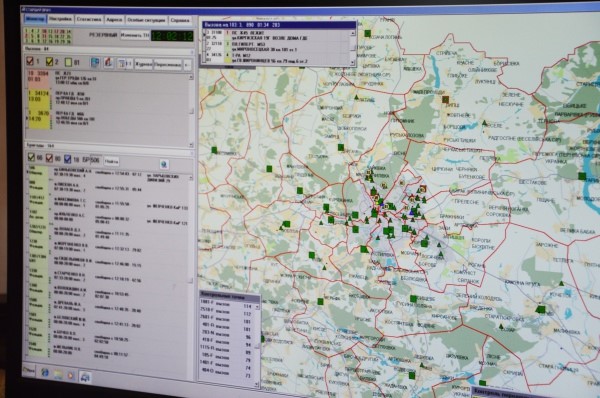This screenshot has height=398, width=600.
Task: Select the brigade row свободна с 12:32:13
Action: (x=109, y=249)
